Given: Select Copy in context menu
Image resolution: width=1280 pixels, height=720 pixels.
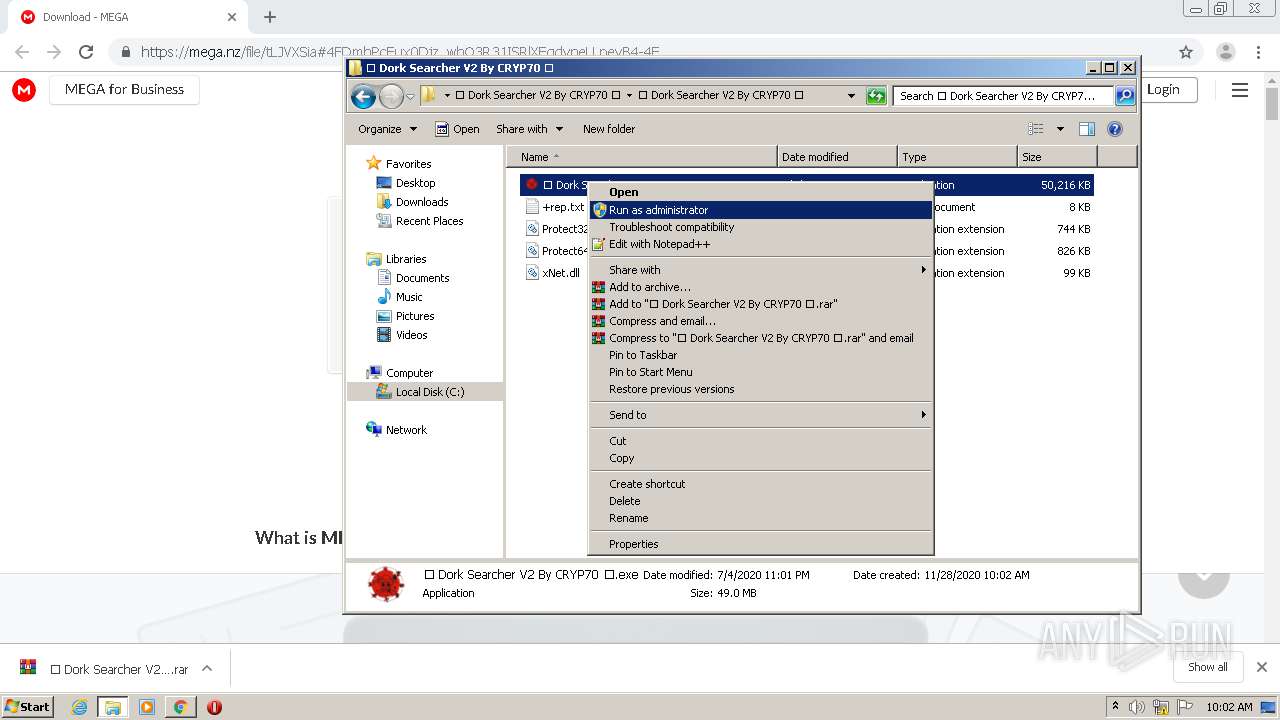Looking at the screenshot, I should coord(760,458).
